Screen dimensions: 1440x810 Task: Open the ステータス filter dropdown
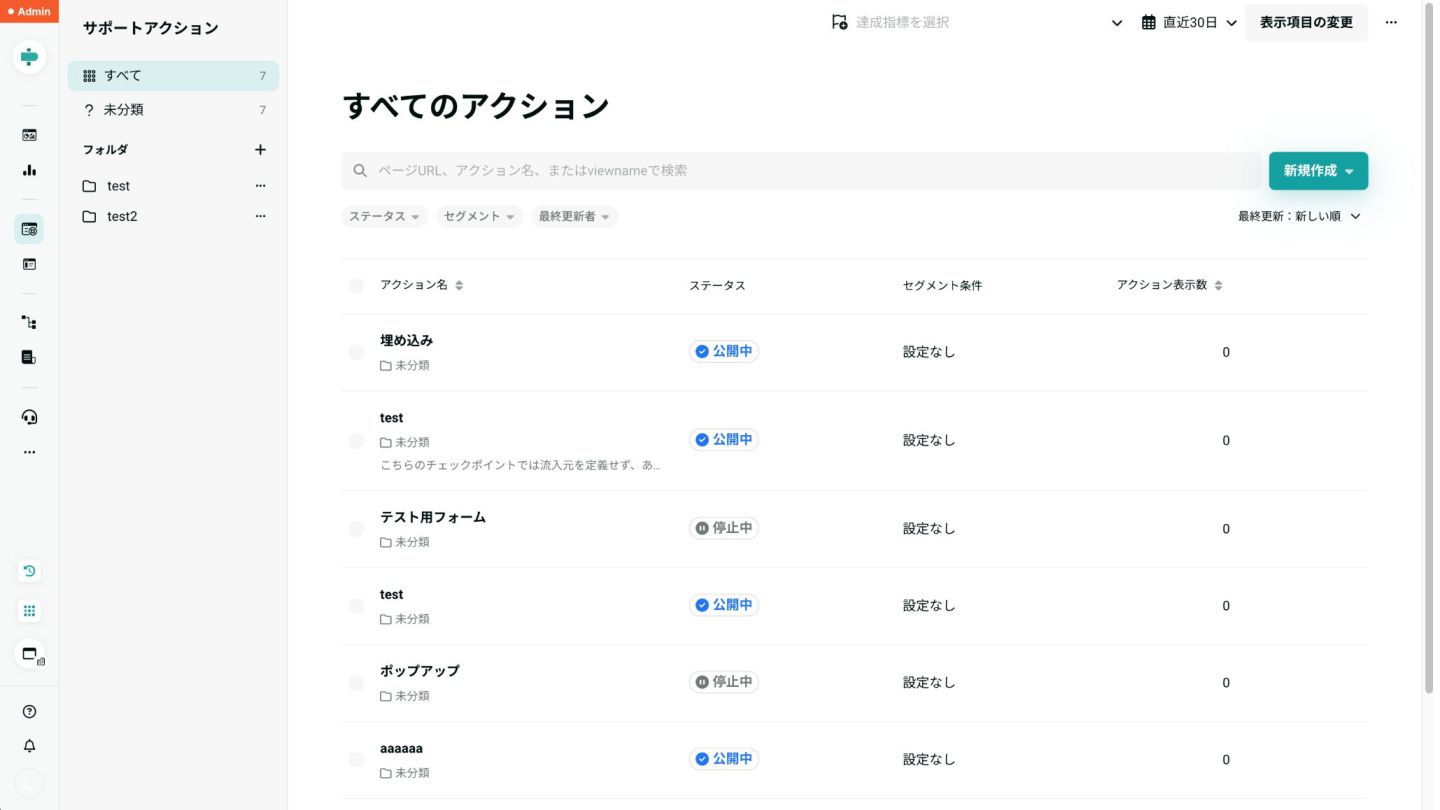click(x=384, y=216)
